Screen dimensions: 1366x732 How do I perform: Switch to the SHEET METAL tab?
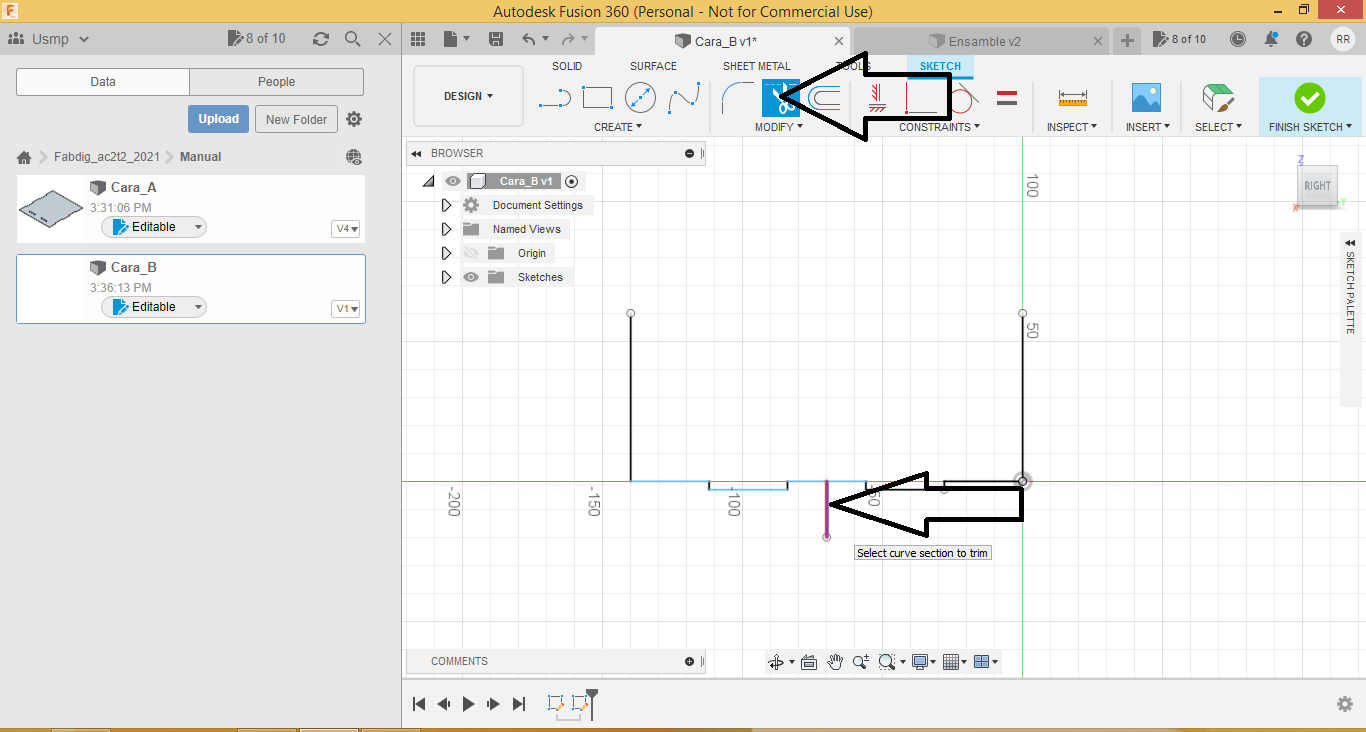pyautogui.click(x=757, y=66)
